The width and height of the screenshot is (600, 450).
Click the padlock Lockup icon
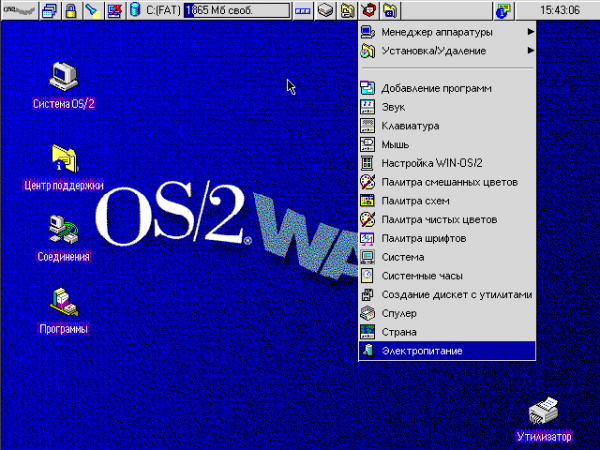point(70,10)
